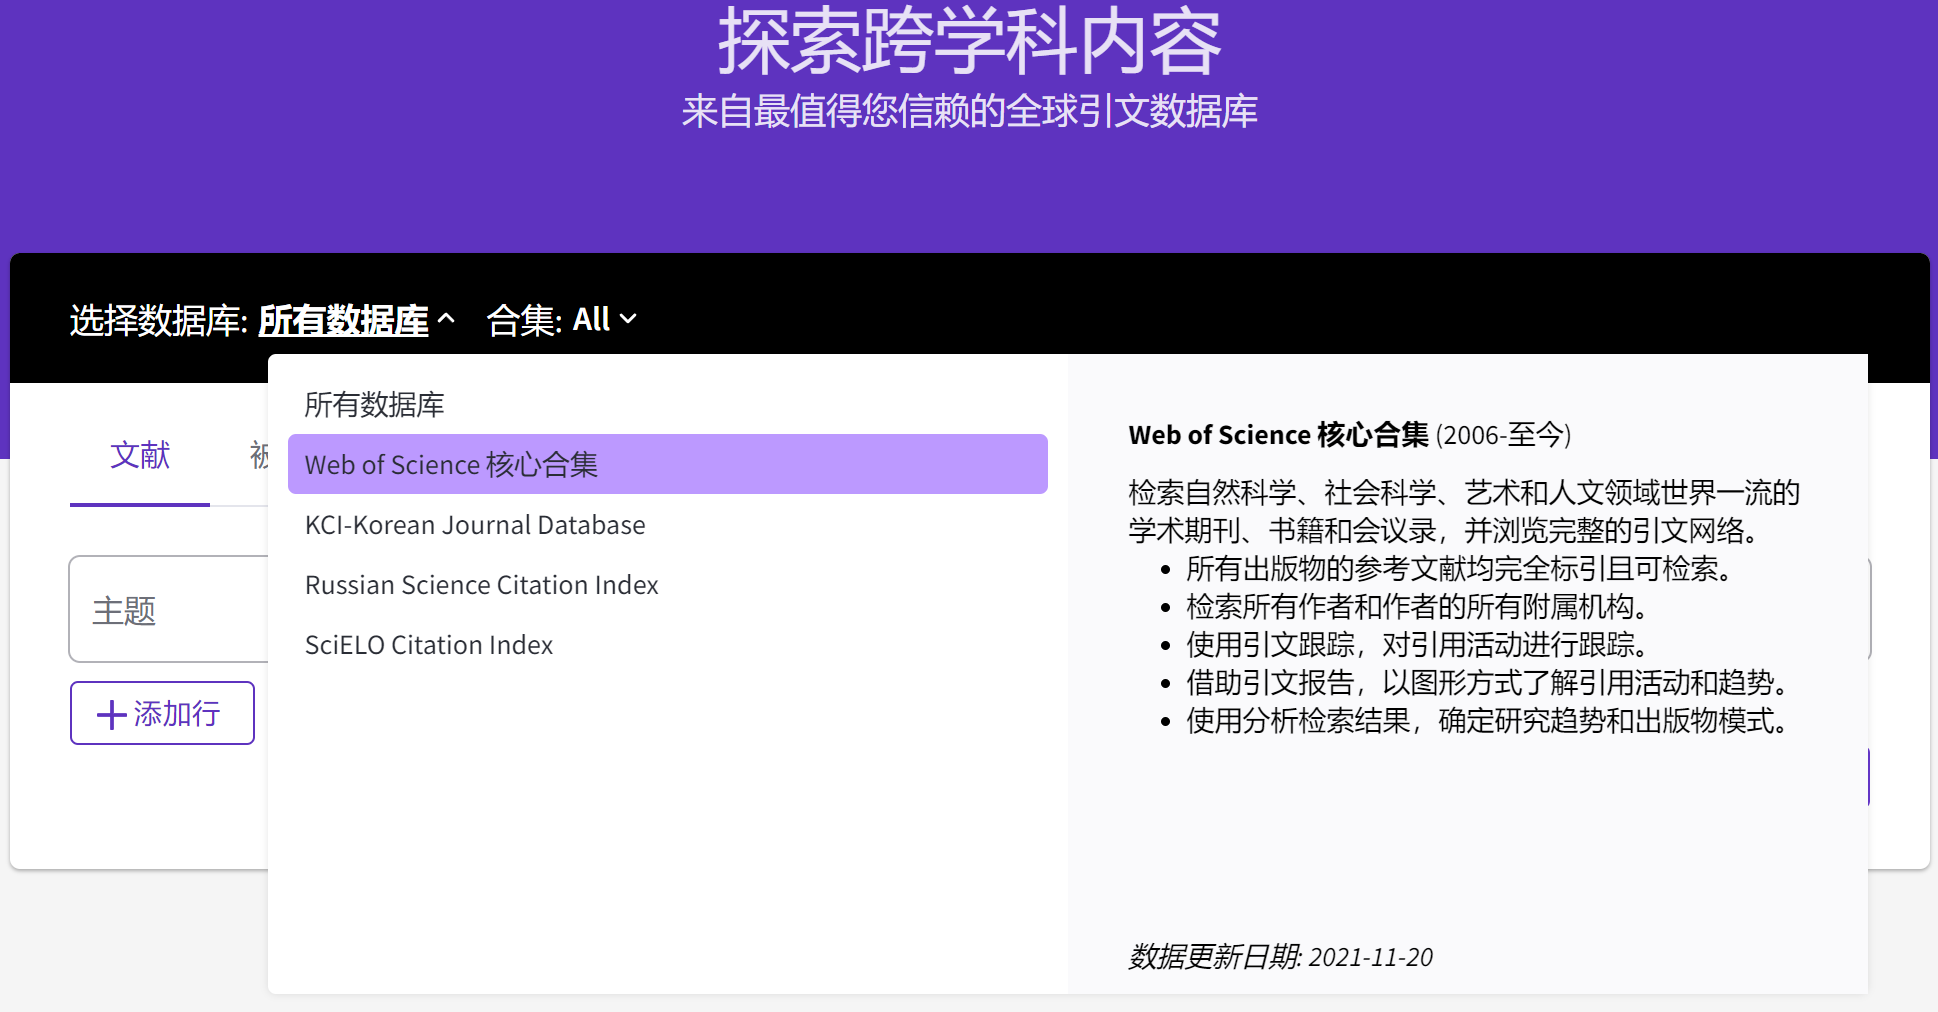Select SciELO Citation Index option
Image resolution: width=1938 pixels, height=1012 pixels.
pyautogui.click(x=668, y=644)
